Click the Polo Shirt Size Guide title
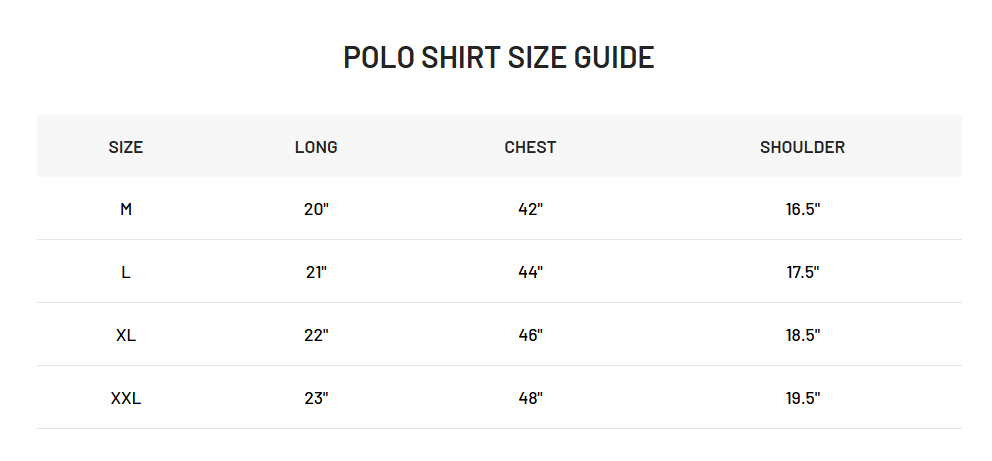Viewport: 992px width, 461px height. tap(499, 57)
